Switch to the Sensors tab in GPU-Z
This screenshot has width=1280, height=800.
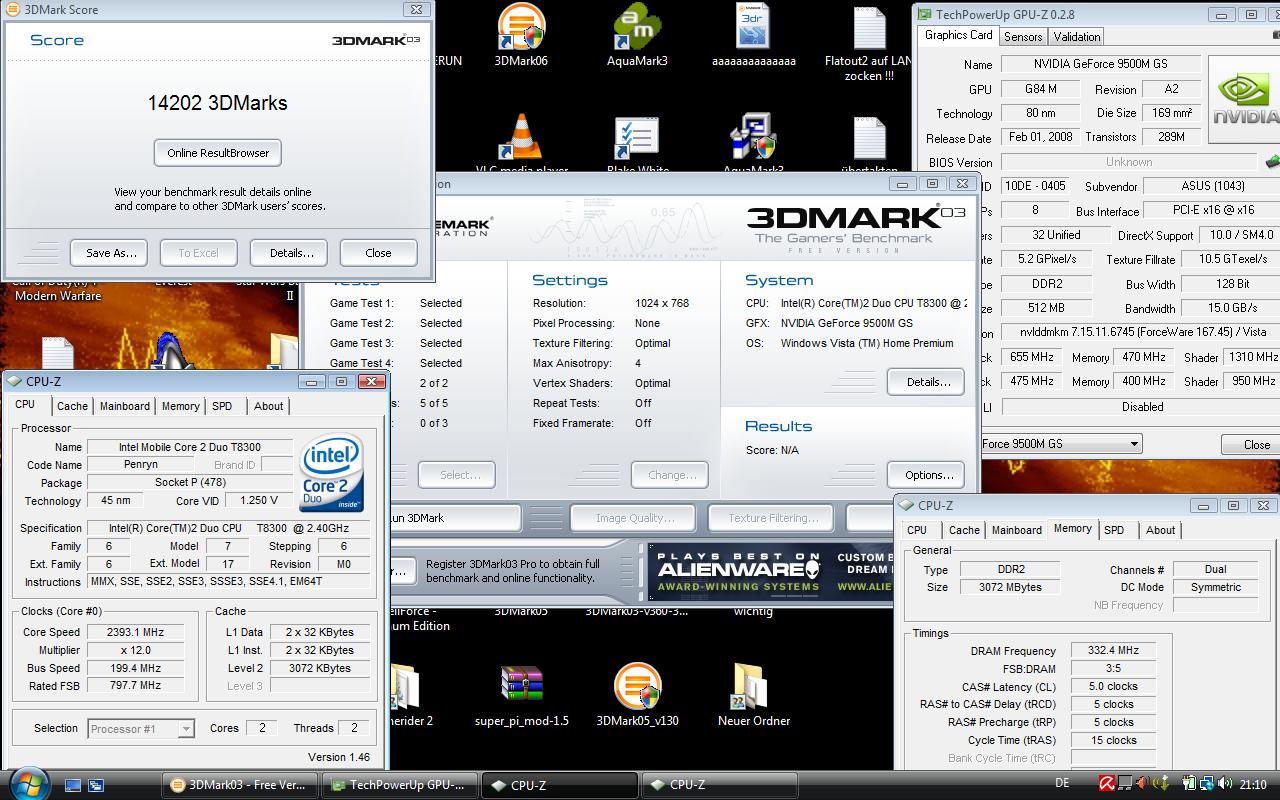1023,37
